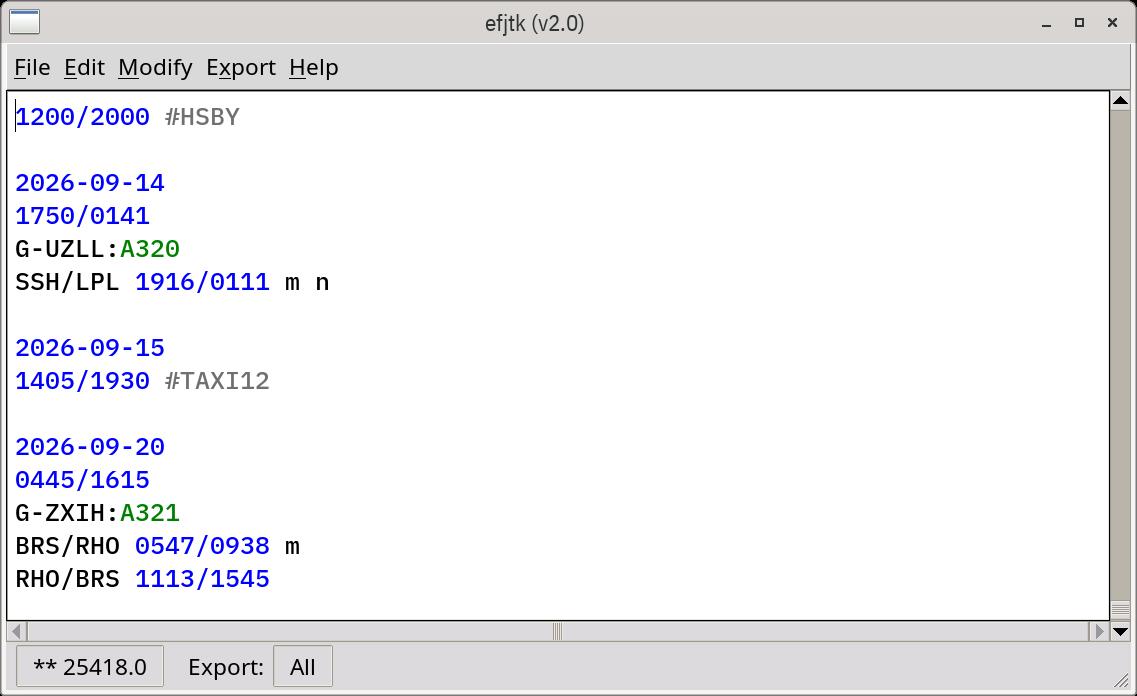Click the date 2026-09-20
The image size is (1137, 696).
coord(90,447)
